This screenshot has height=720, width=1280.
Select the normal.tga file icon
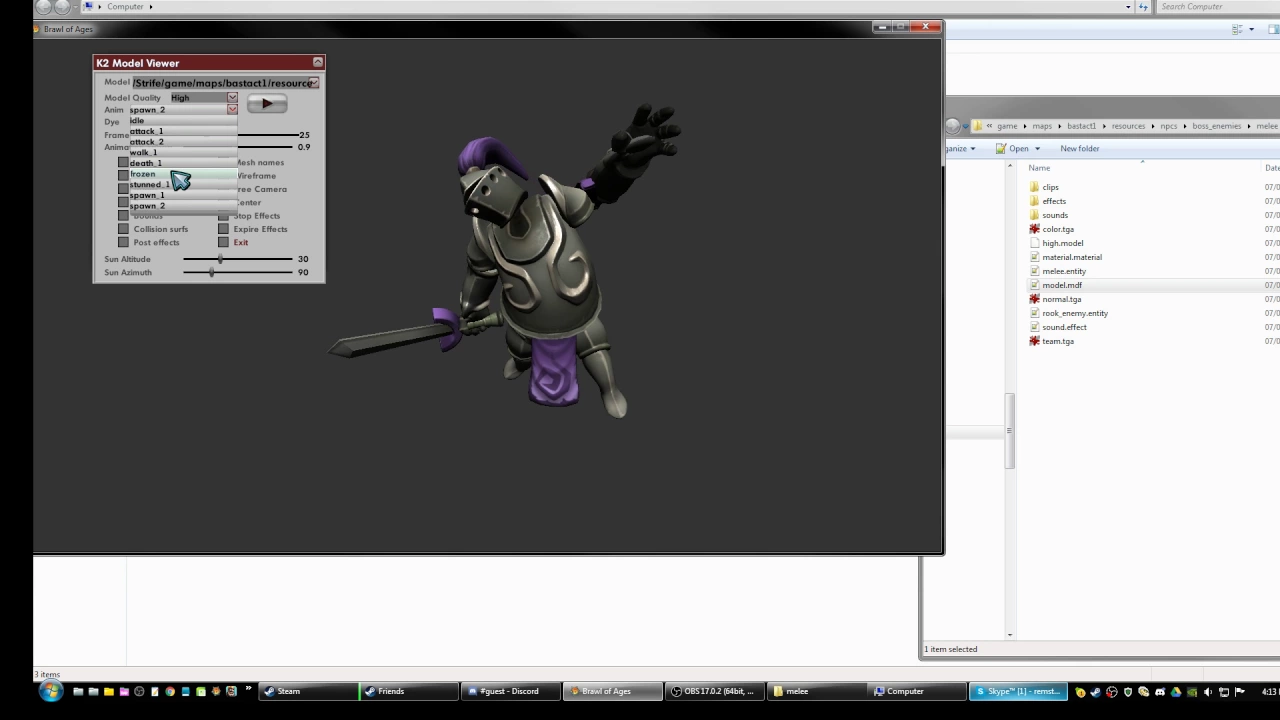point(1035,299)
